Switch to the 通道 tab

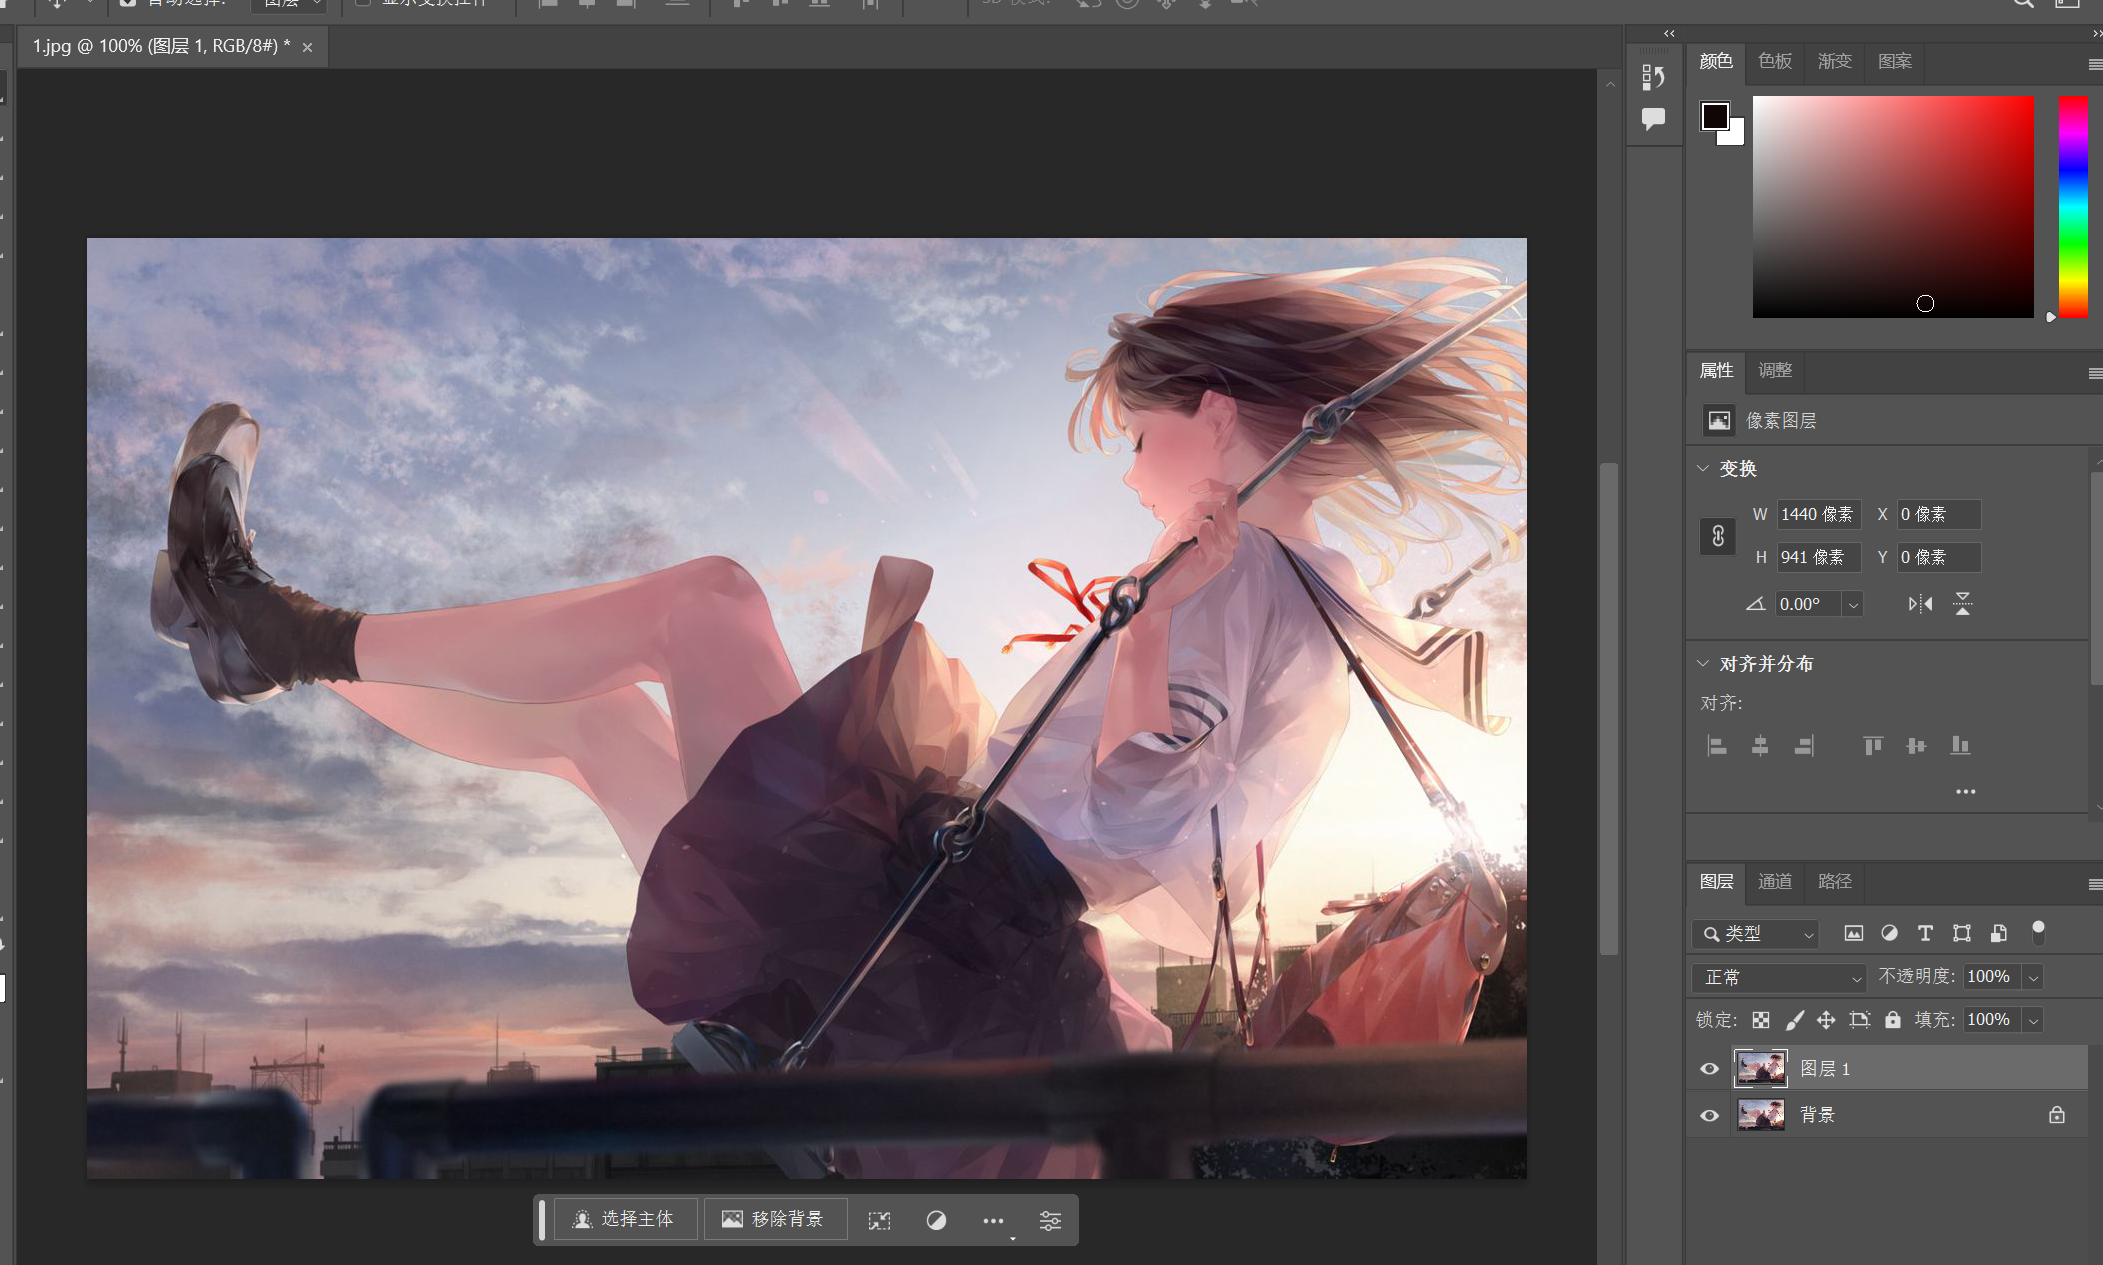point(1775,881)
